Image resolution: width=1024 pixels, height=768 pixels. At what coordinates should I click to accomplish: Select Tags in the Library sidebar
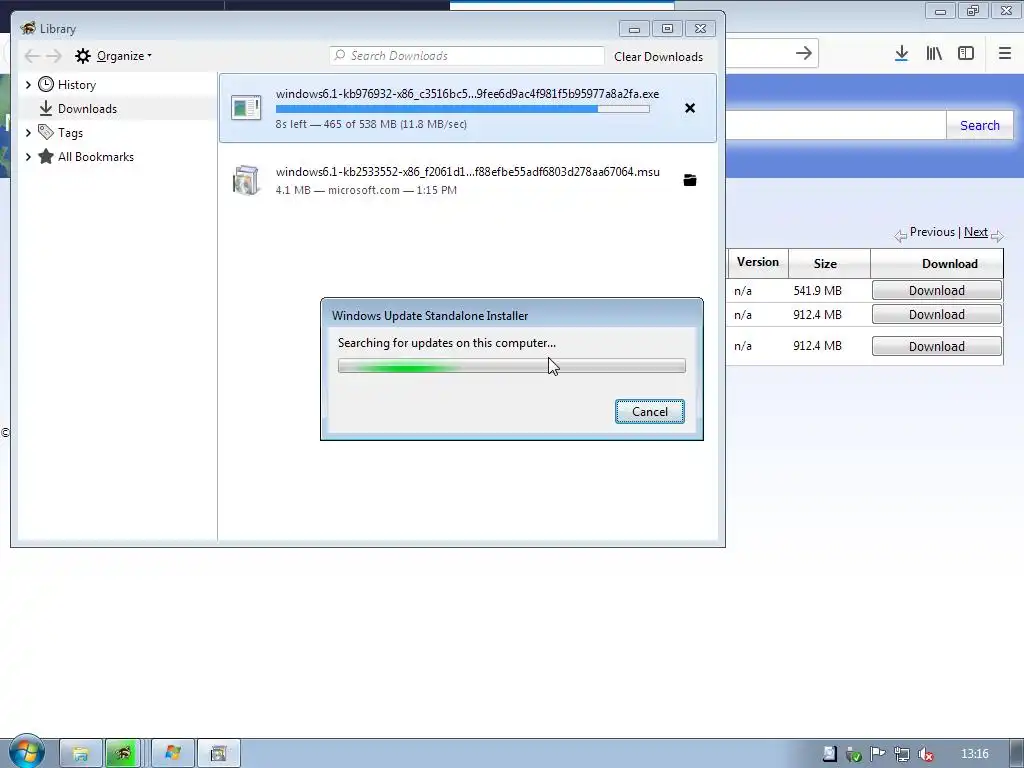click(x=70, y=133)
